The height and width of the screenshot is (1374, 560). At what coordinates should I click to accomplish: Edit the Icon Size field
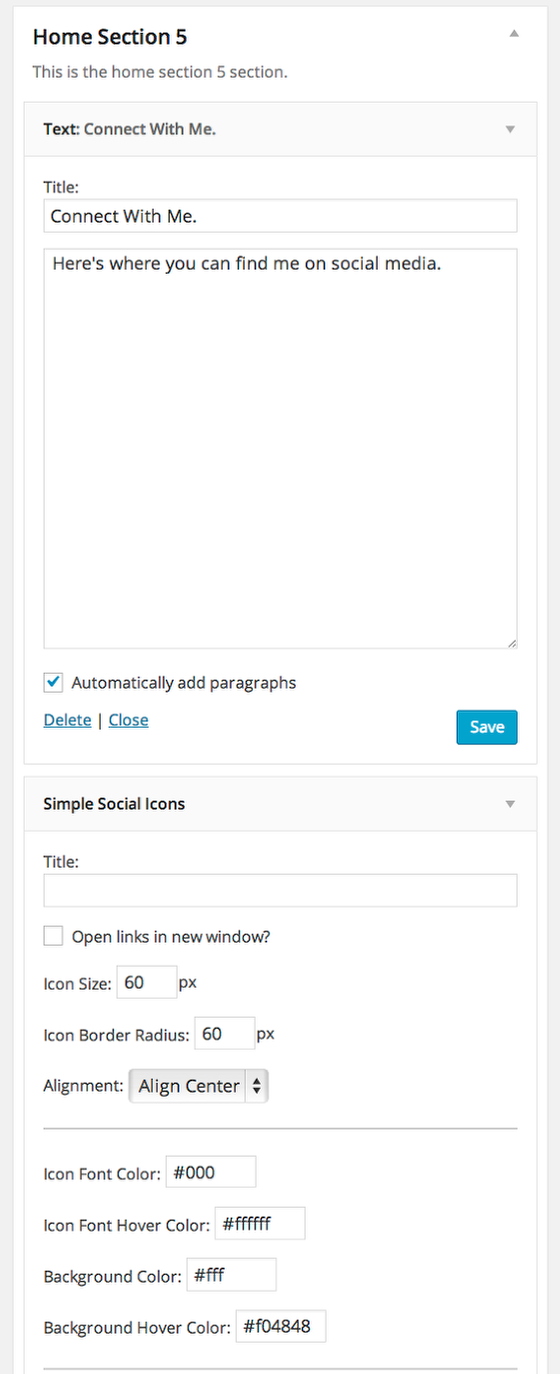[147, 983]
